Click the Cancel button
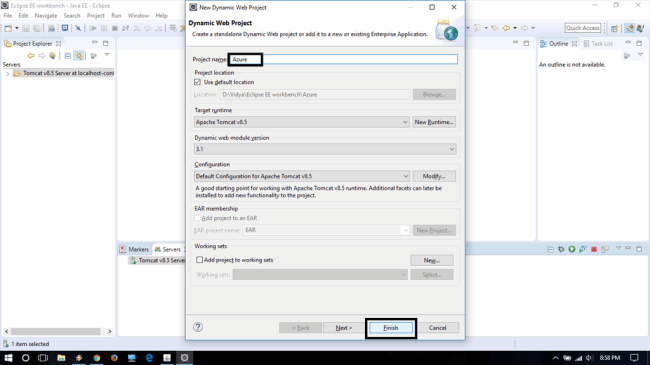The height and width of the screenshot is (365, 650). point(437,328)
